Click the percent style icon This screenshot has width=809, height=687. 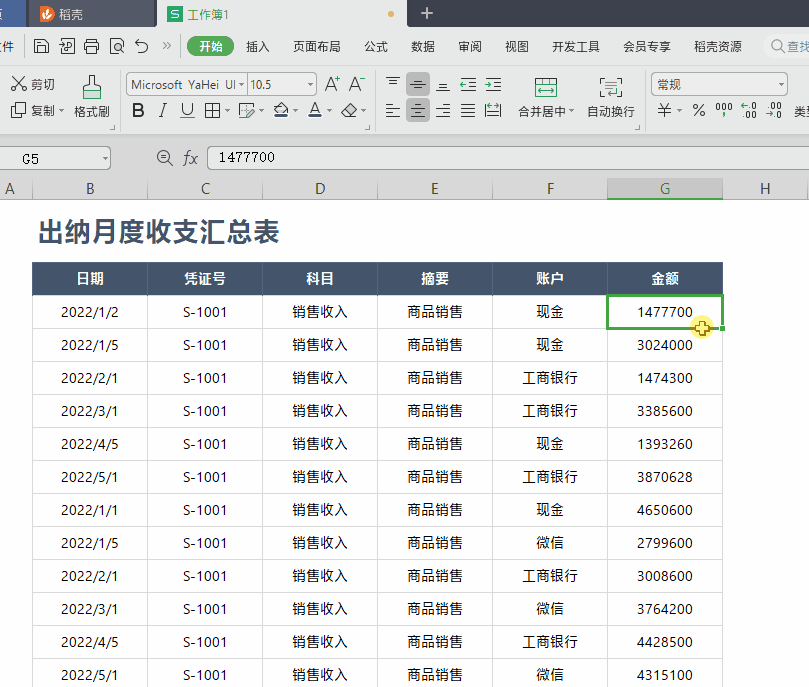point(698,111)
